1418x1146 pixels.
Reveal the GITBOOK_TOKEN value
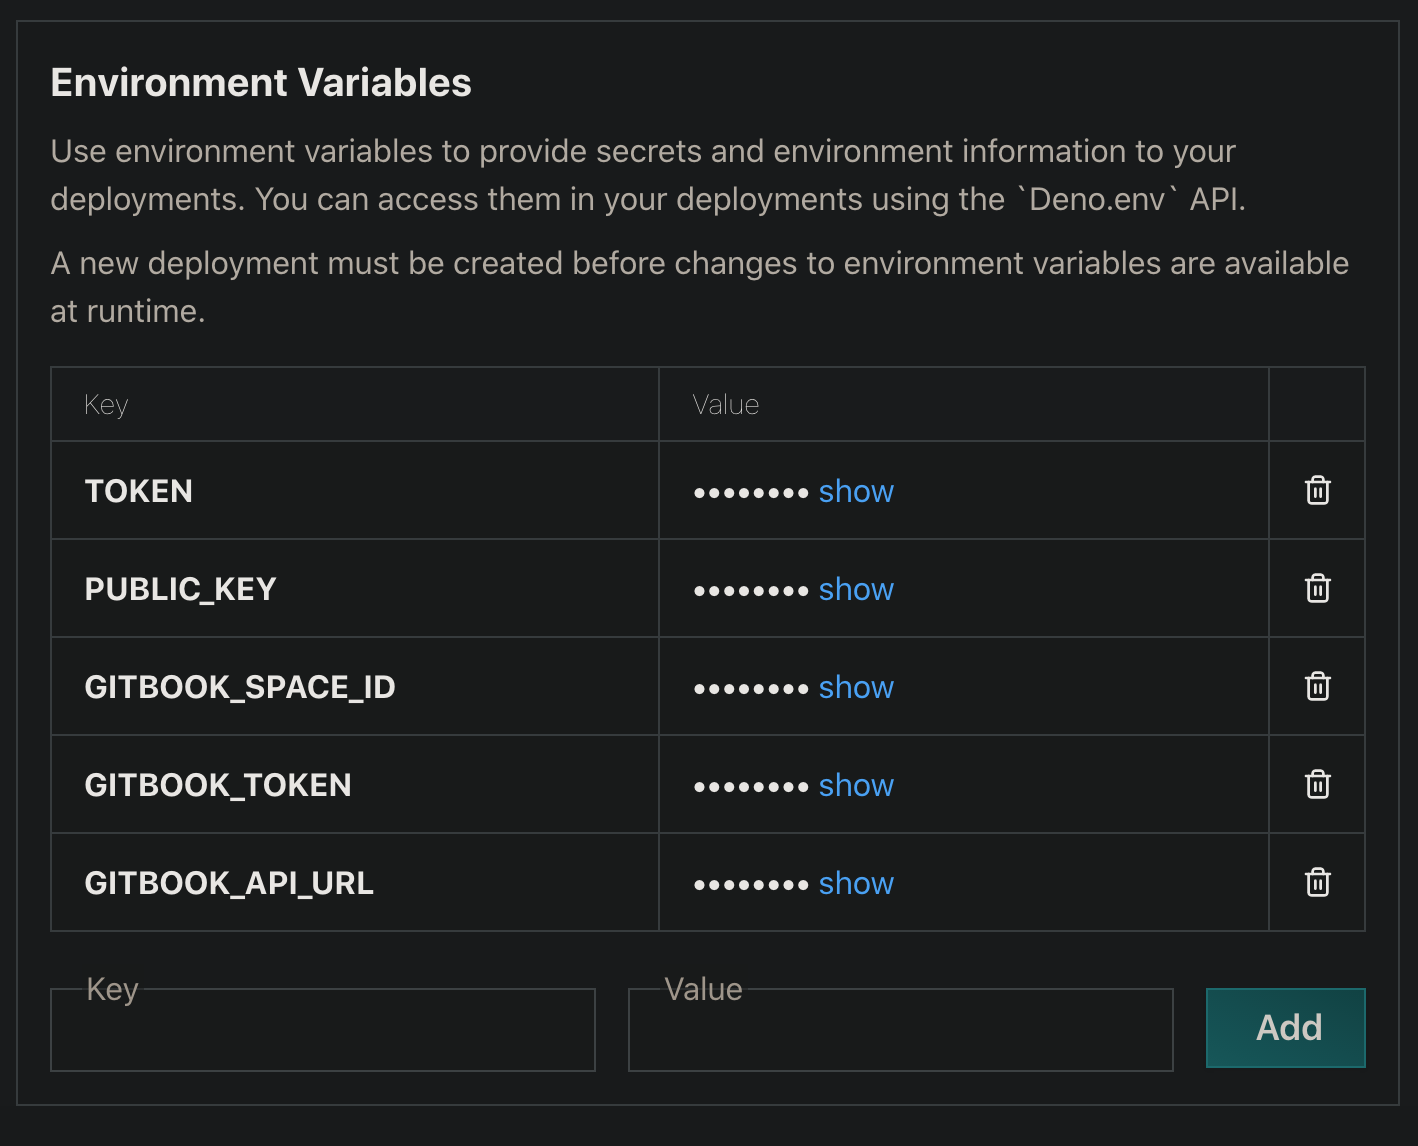click(x=855, y=785)
